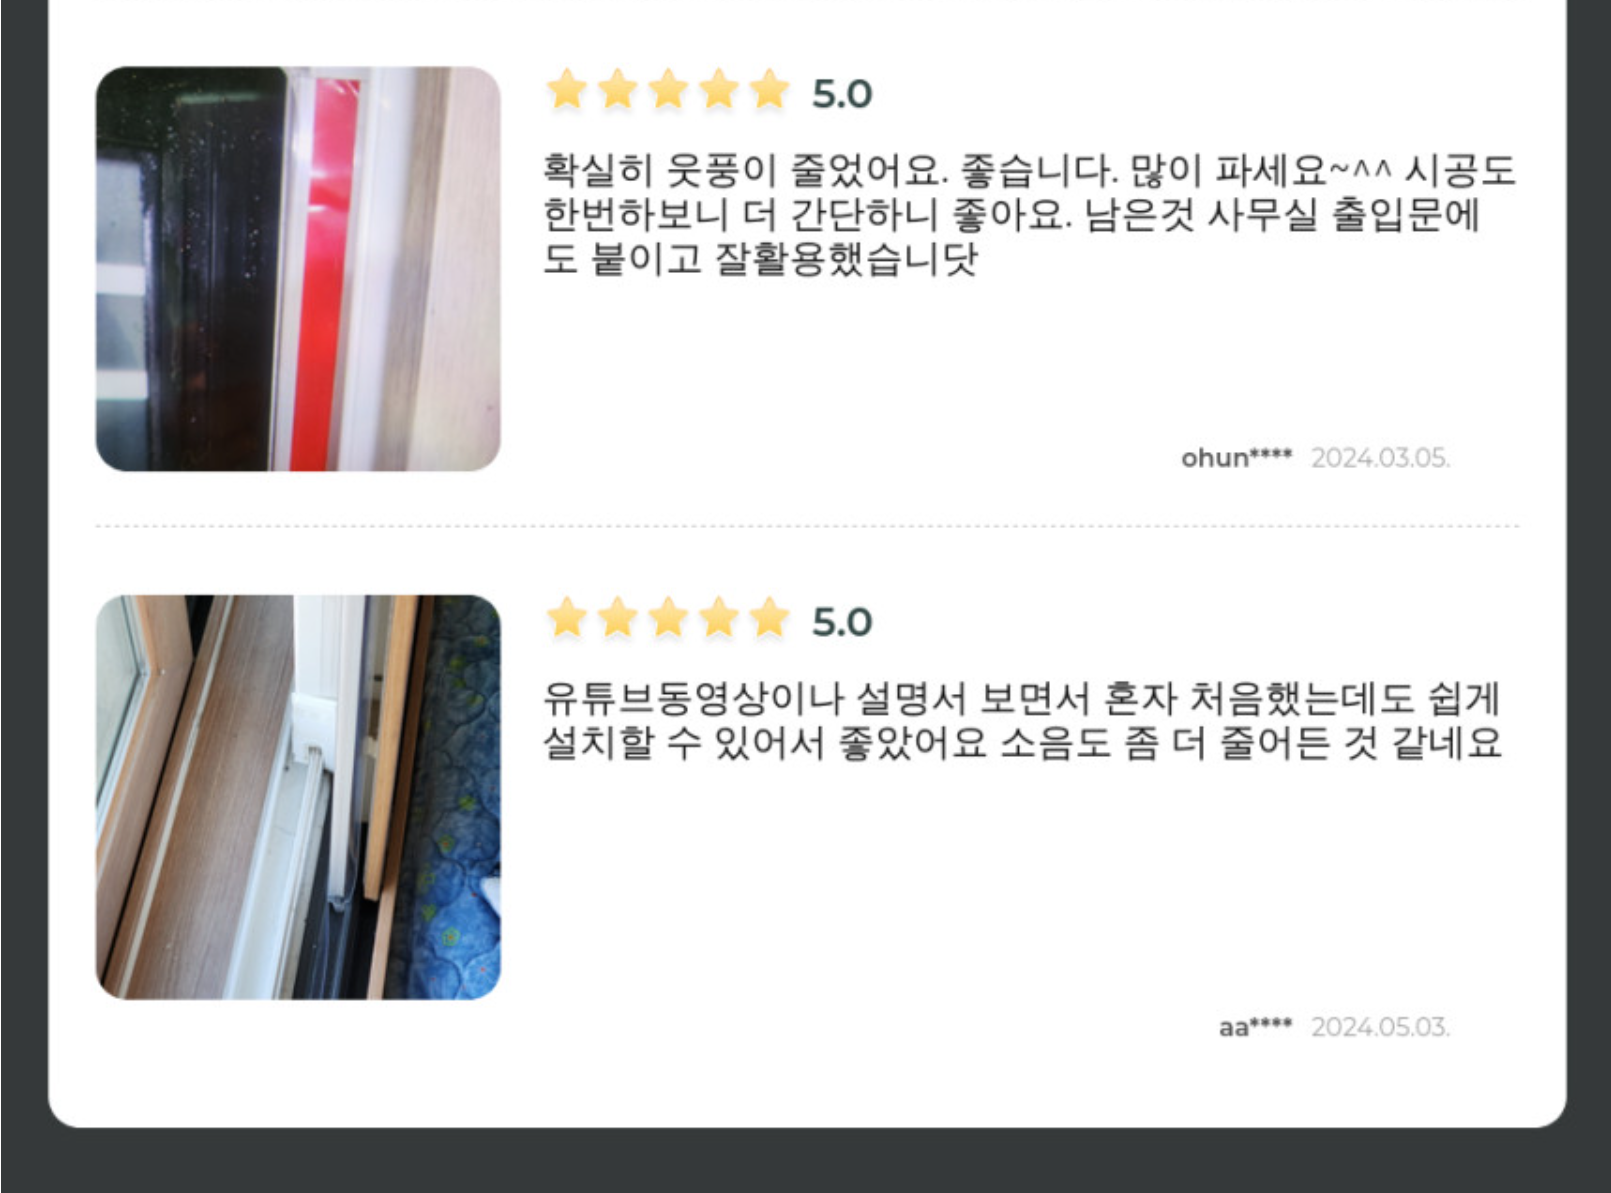Click fourth star in ohun**** review
The width and height of the screenshot is (1611, 1193).
click(719, 90)
